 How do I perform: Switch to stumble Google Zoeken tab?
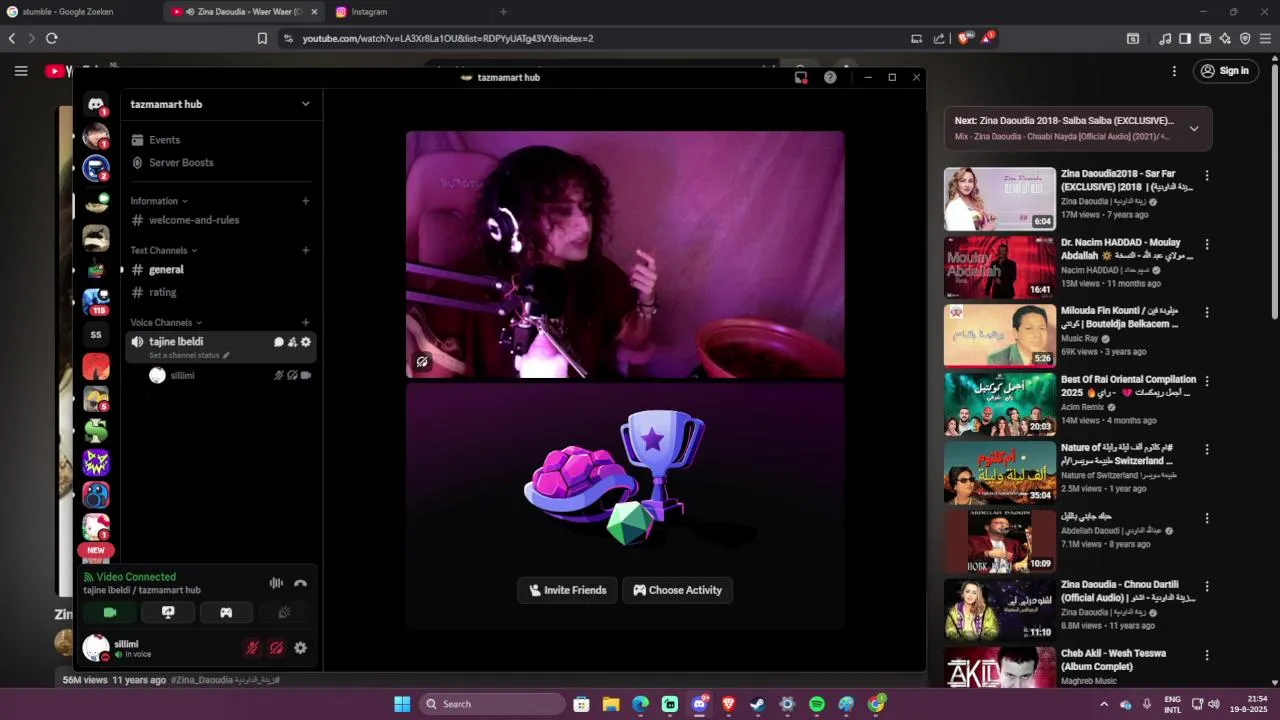[80, 12]
